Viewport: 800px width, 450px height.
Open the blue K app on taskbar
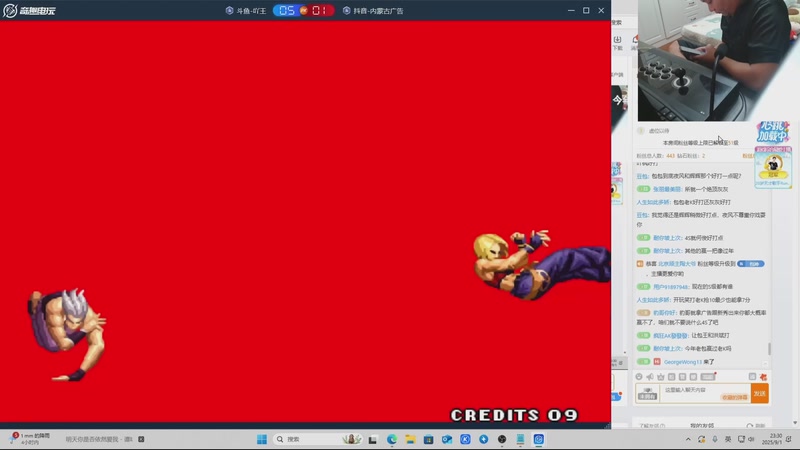(465, 439)
